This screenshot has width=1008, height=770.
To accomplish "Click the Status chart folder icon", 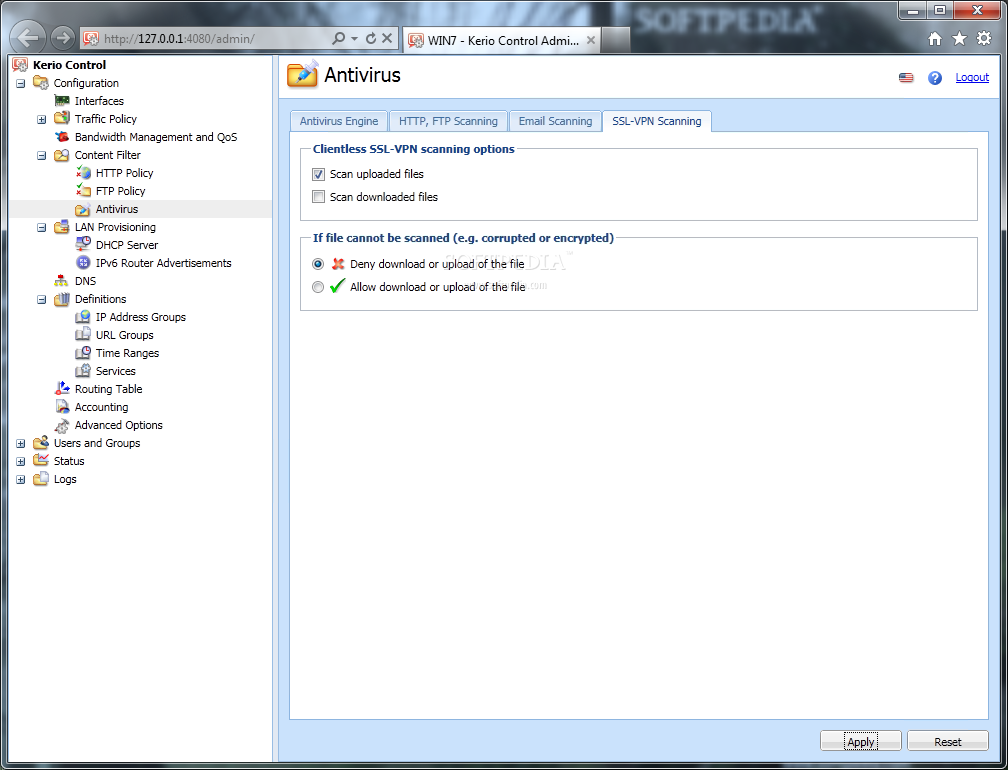I will tap(40, 461).
